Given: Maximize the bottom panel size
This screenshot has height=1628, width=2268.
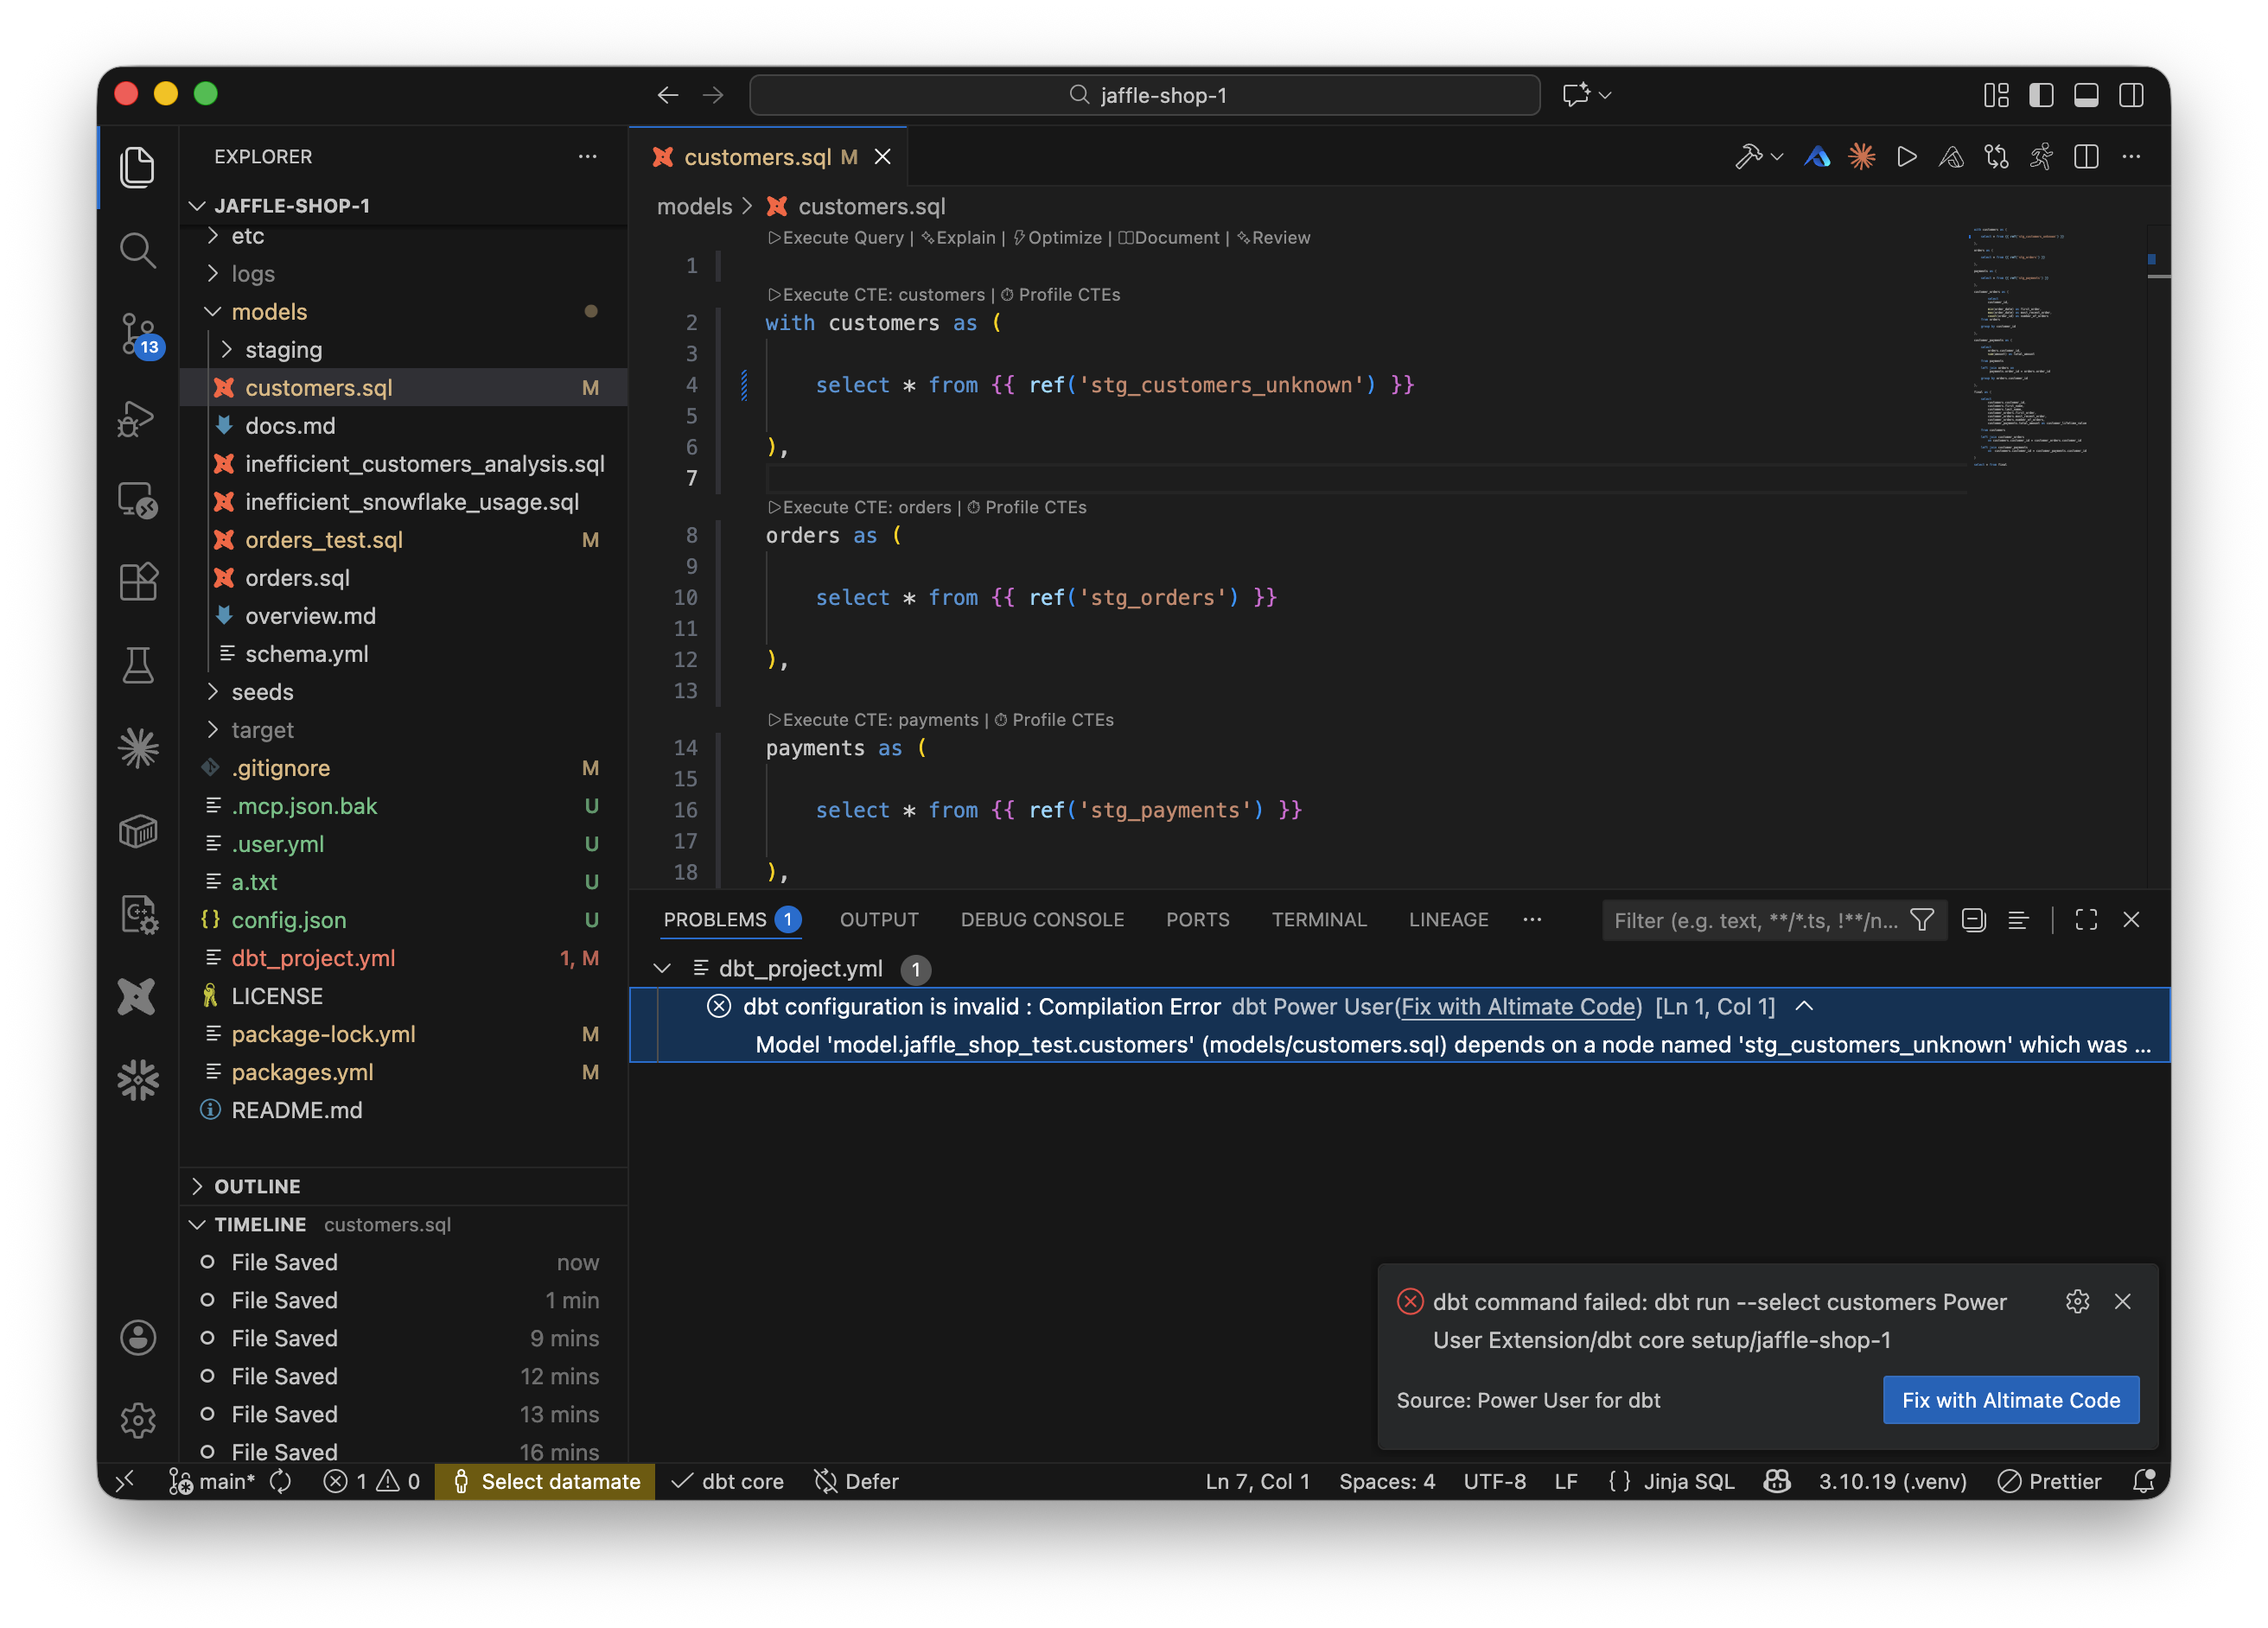Looking at the screenshot, I should tap(2086, 920).
